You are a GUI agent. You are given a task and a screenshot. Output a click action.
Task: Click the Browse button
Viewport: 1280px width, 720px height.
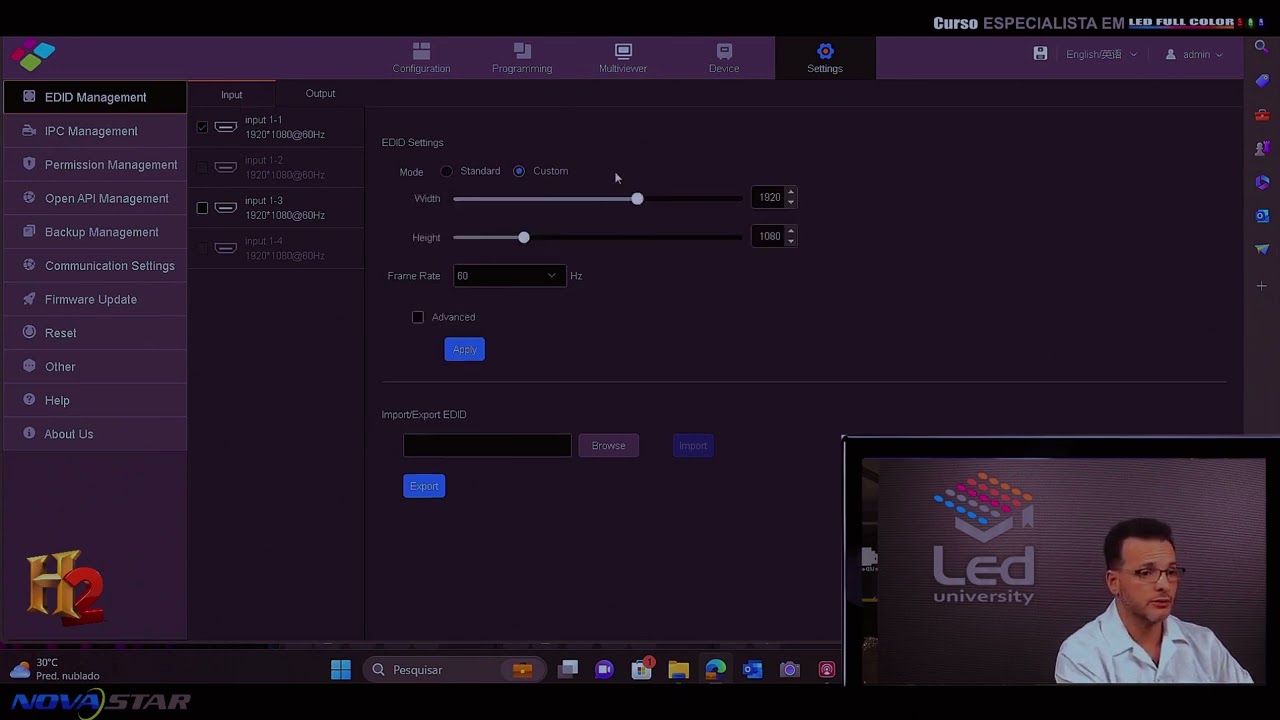[x=608, y=446]
